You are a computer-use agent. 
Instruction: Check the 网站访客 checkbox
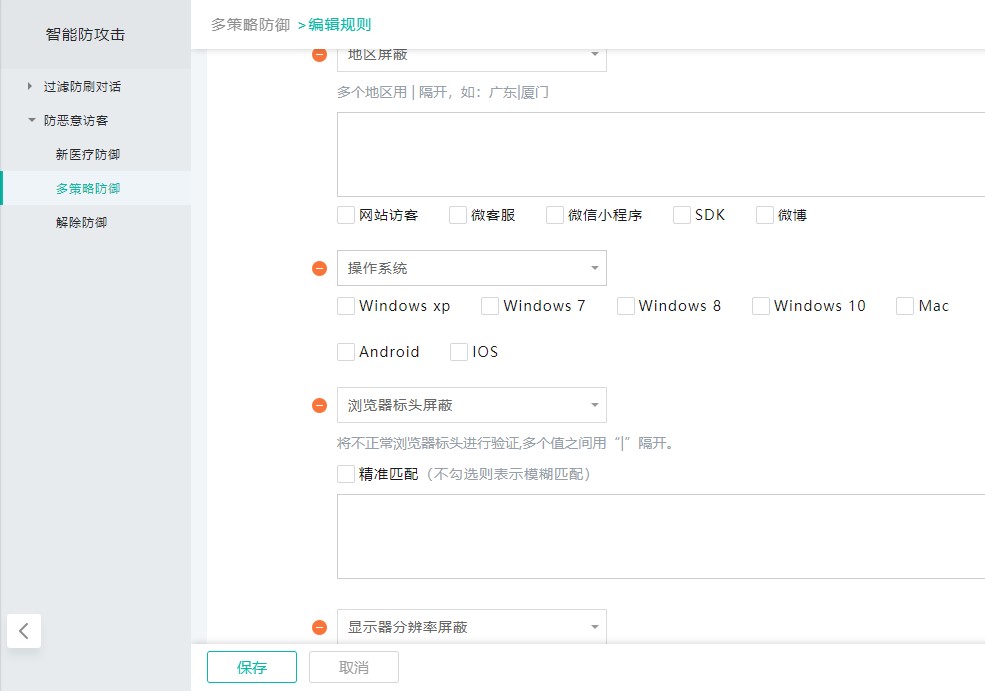[x=346, y=215]
